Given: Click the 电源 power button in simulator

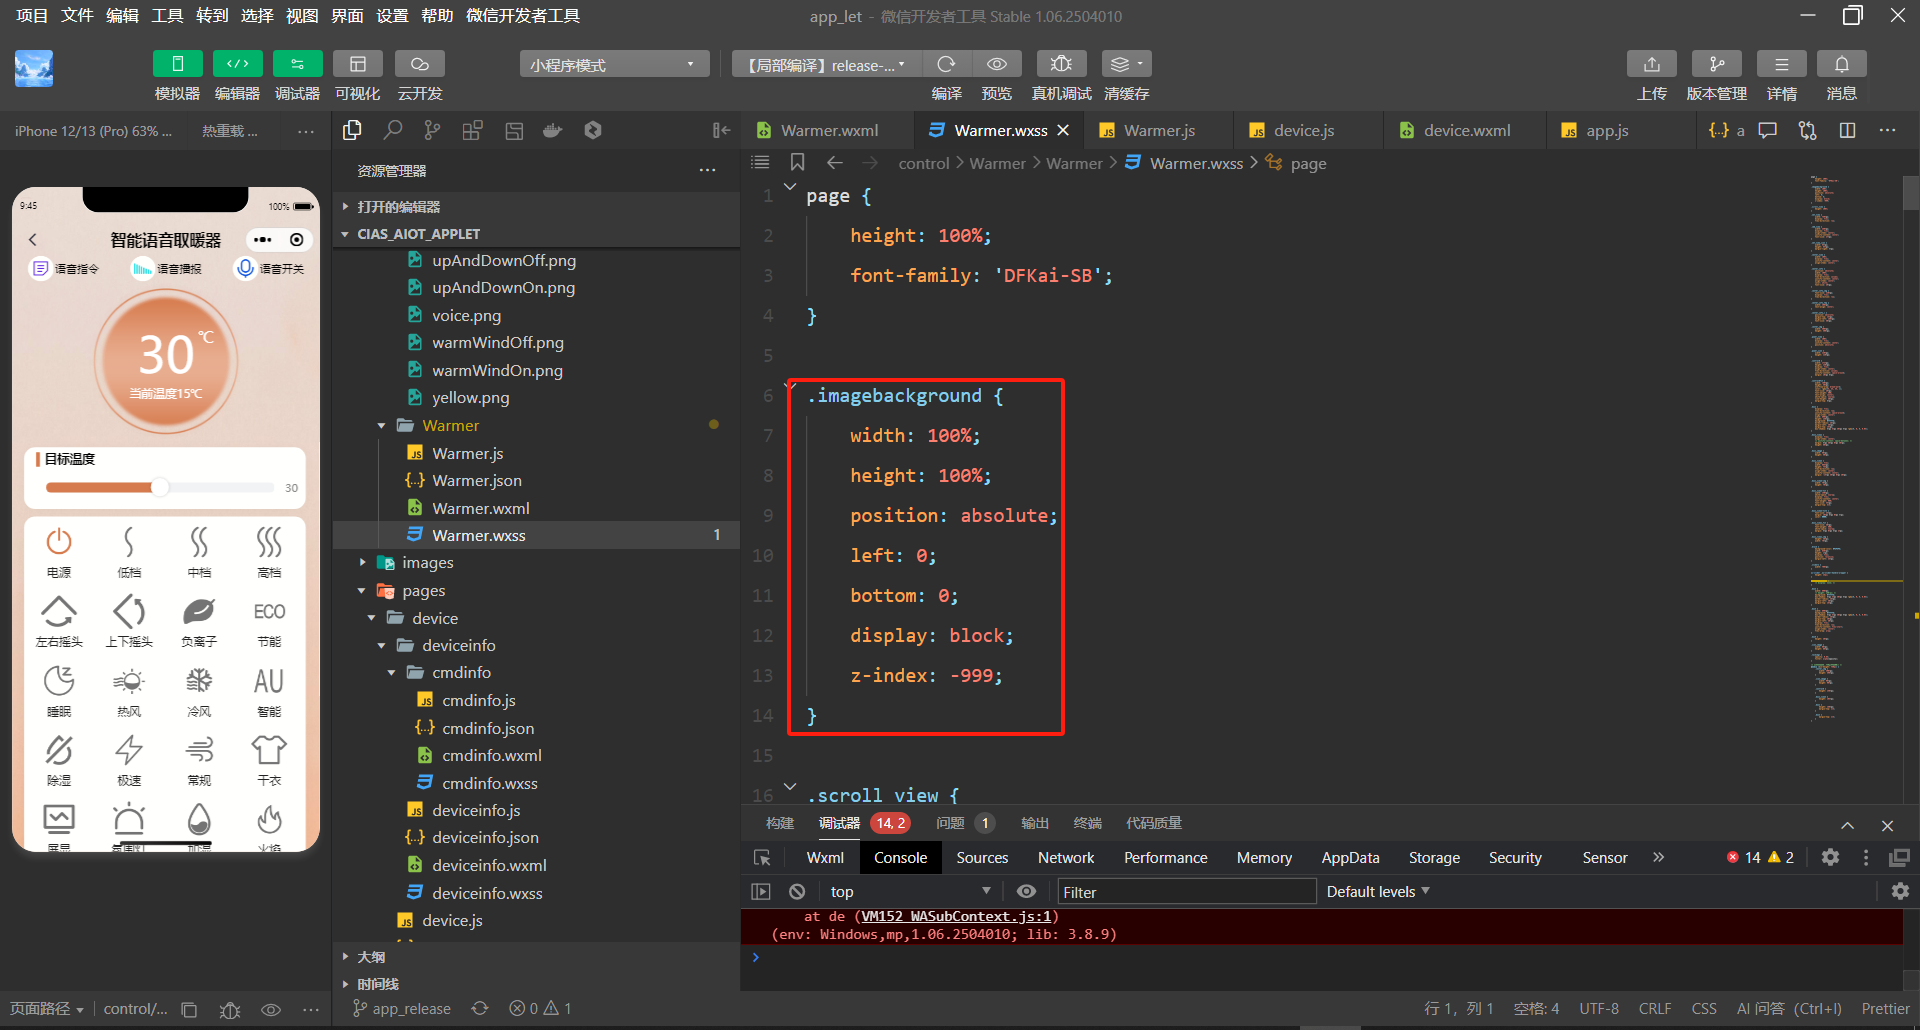Looking at the screenshot, I should (x=59, y=542).
